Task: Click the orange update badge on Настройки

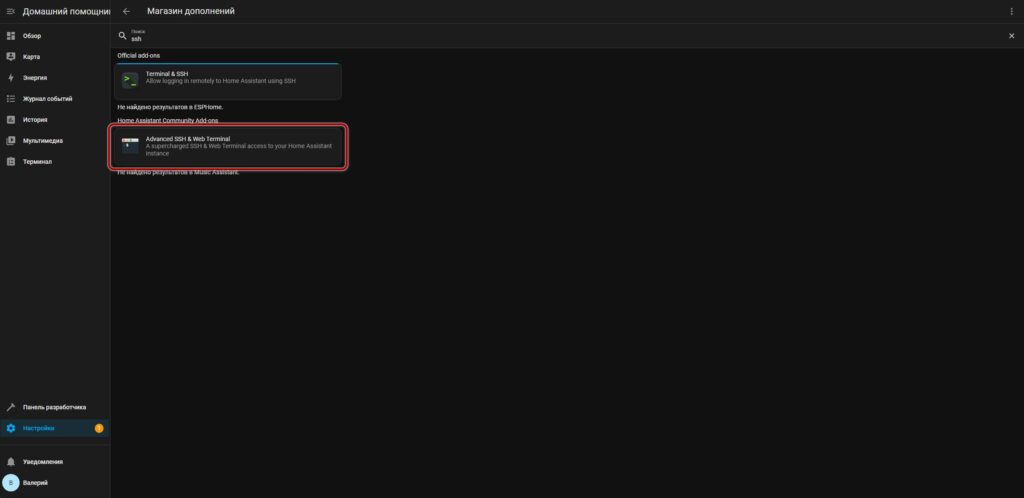Action: [x=99, y=428]
